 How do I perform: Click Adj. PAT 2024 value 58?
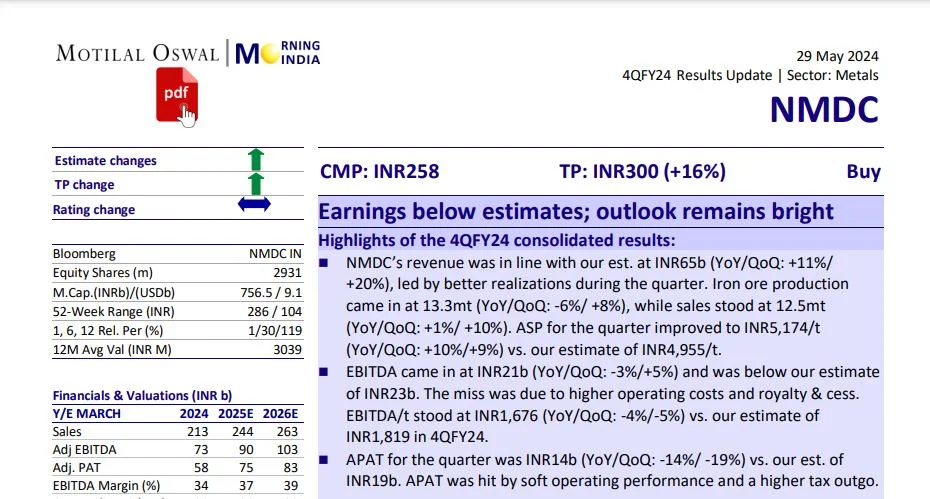point(201,468)
